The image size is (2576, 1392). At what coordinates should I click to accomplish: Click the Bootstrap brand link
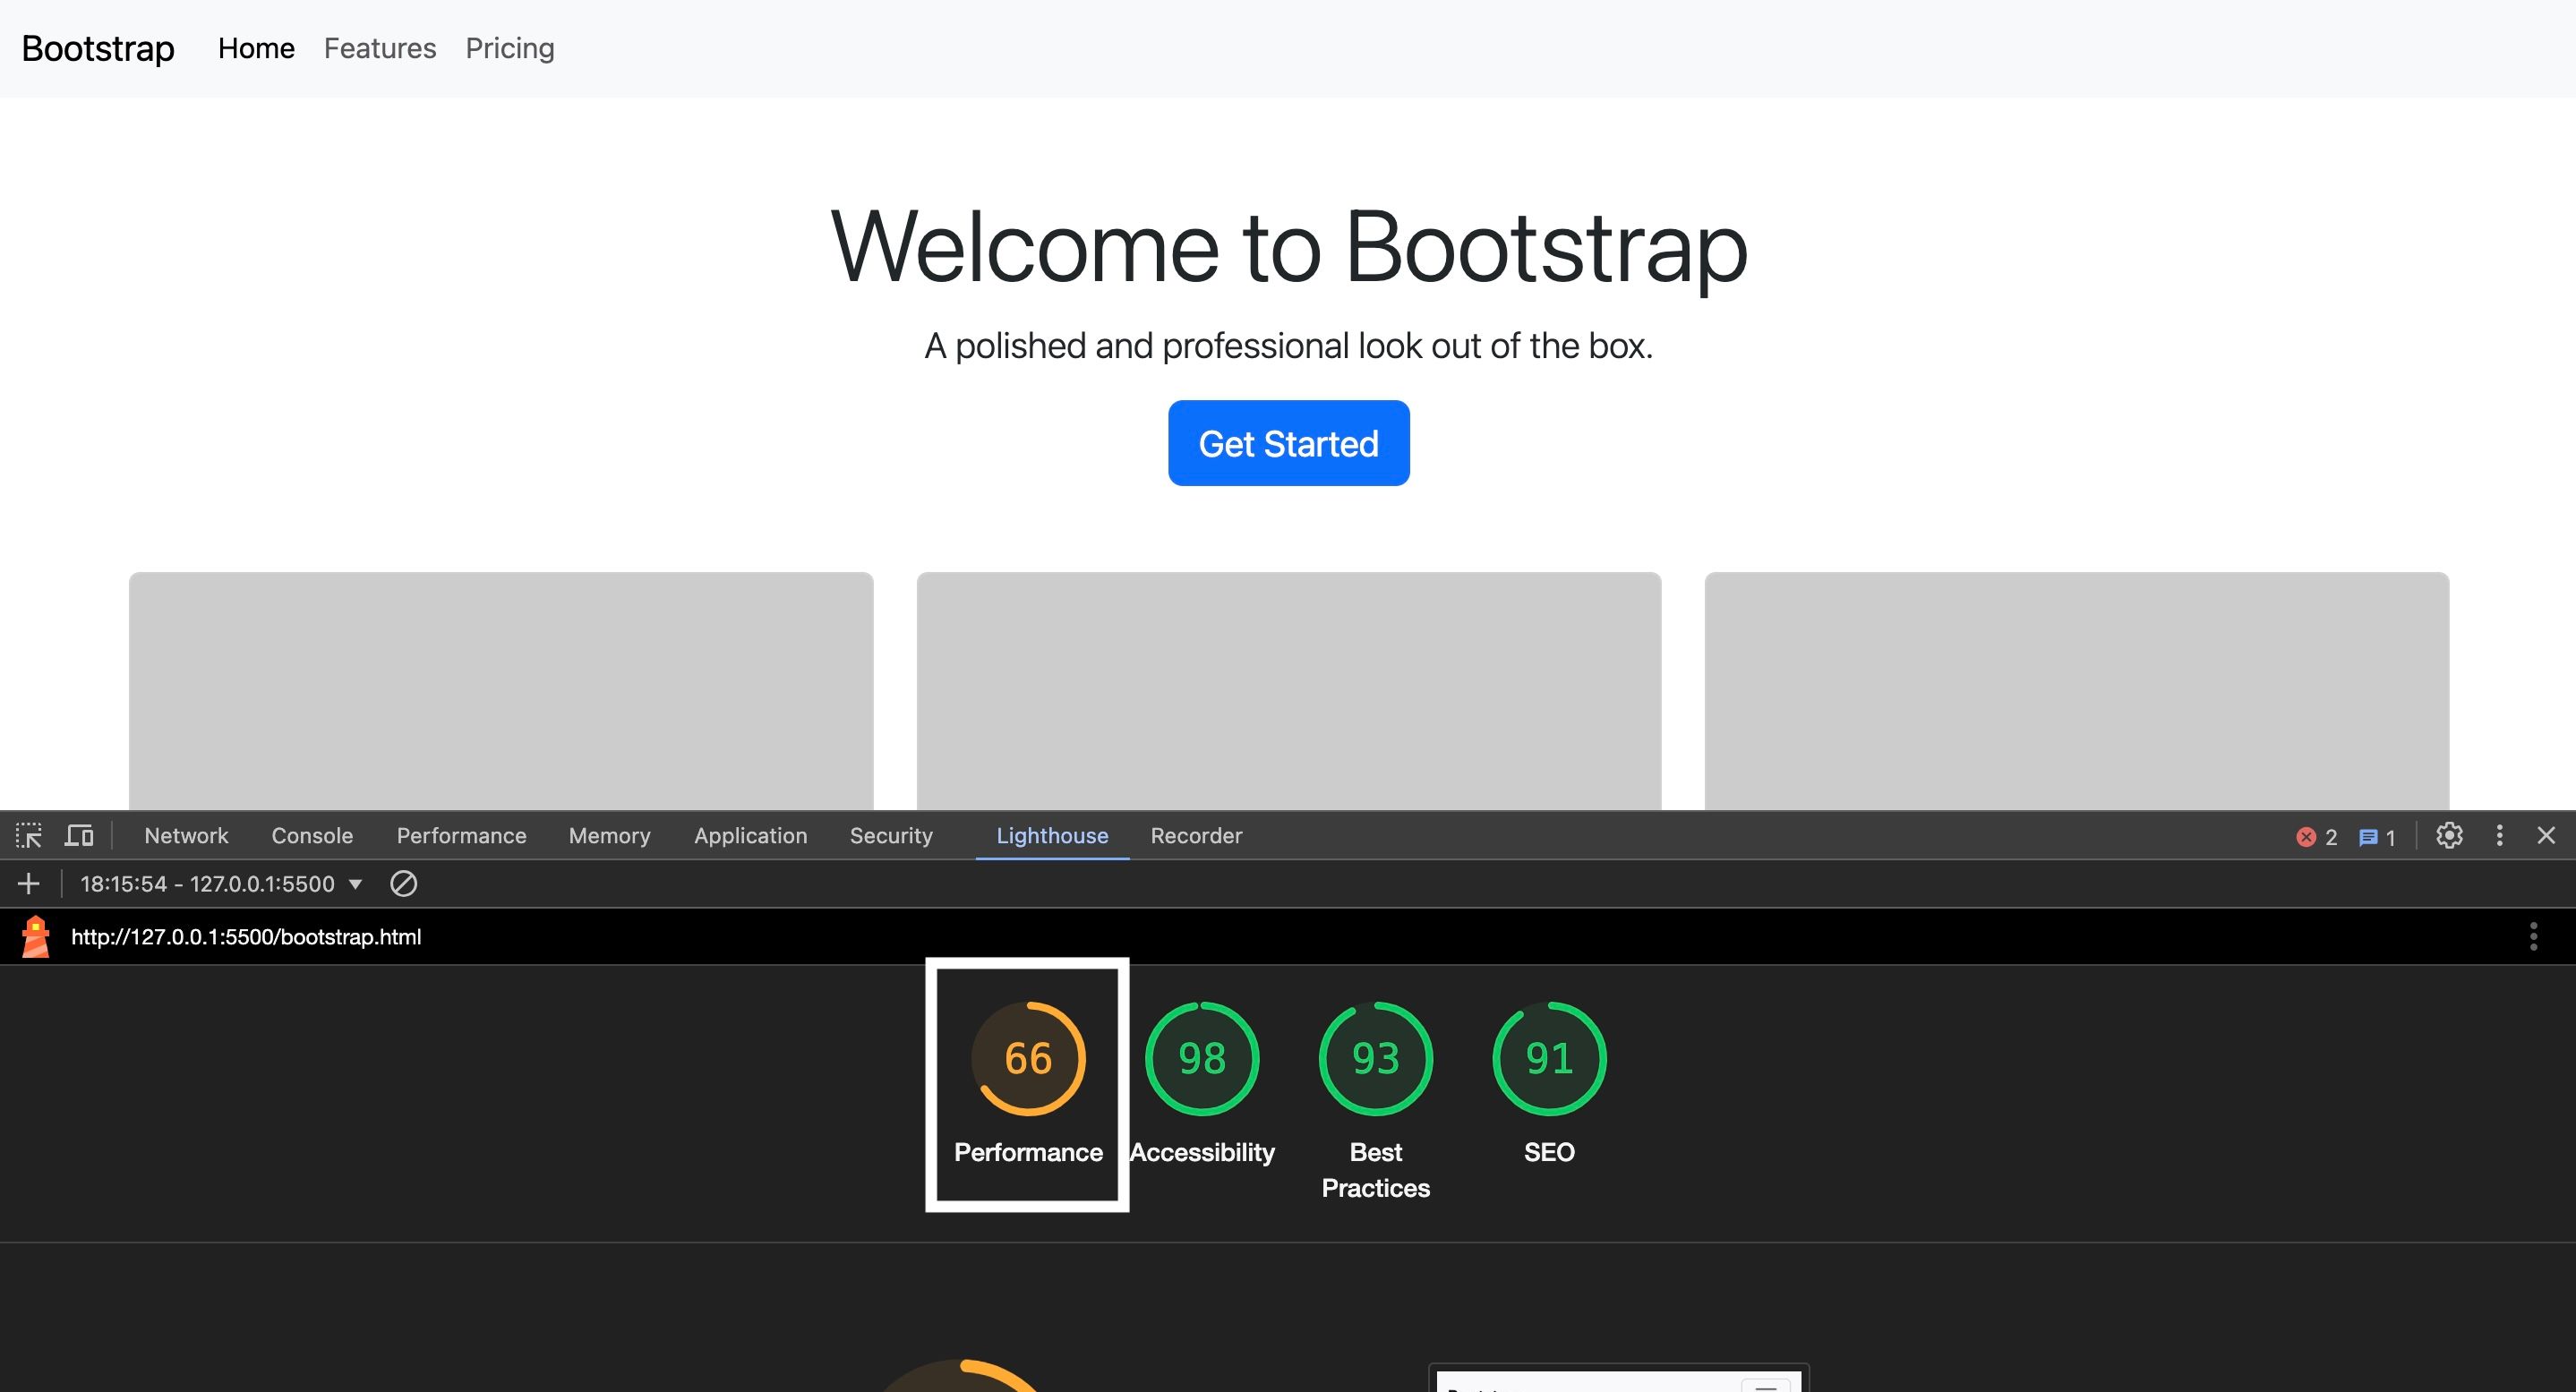pyautogui.click(x=98, y=48)
